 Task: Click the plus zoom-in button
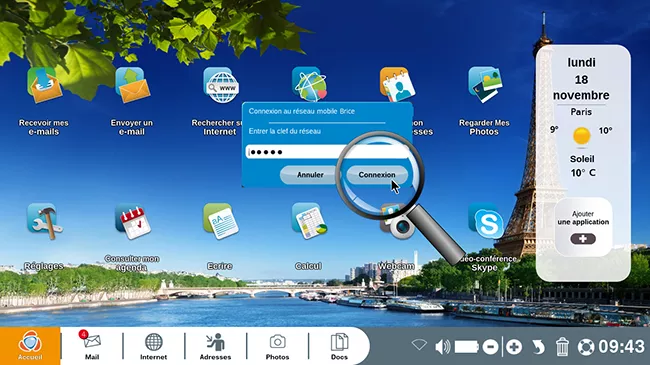514,347
